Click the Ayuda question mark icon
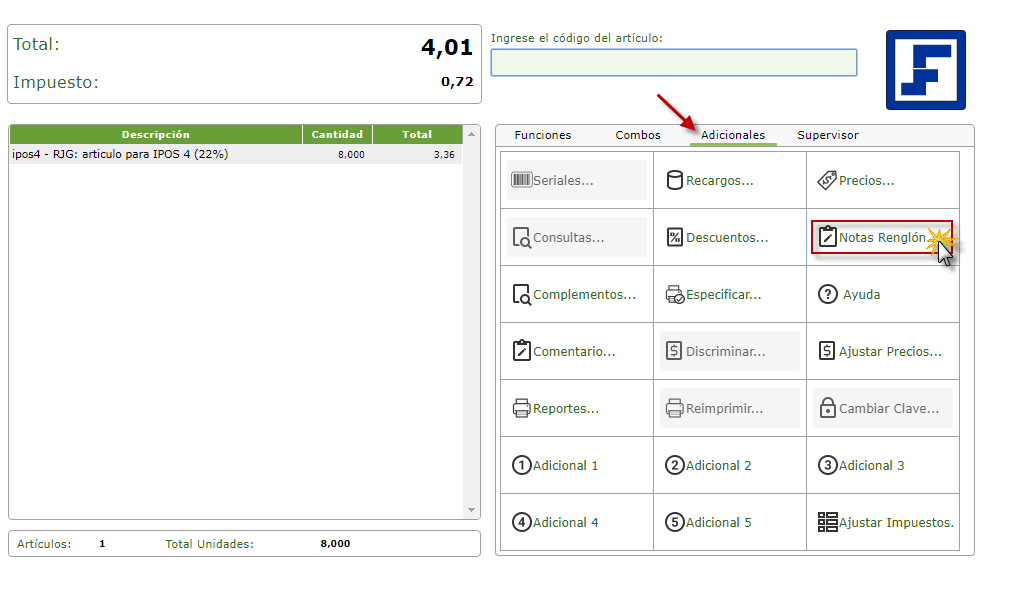Image resolution: width=1022 pixels, height=592 pixels. click(x=828, y=294)
